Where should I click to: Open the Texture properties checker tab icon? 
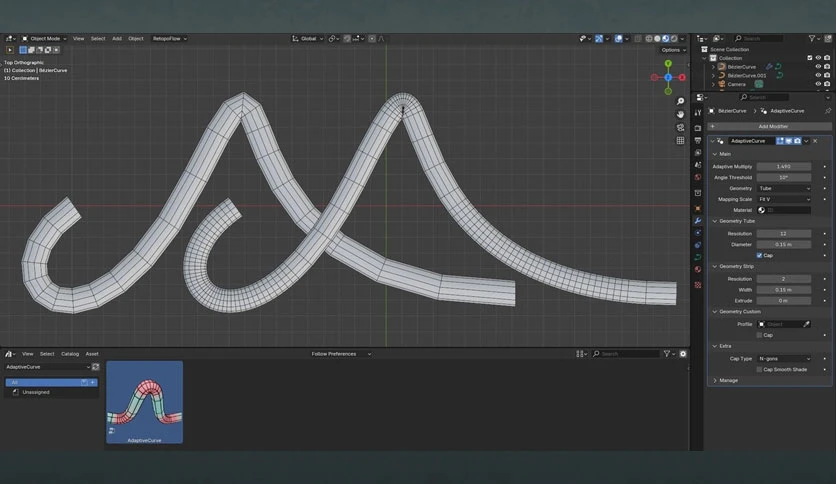coord(698,285)
